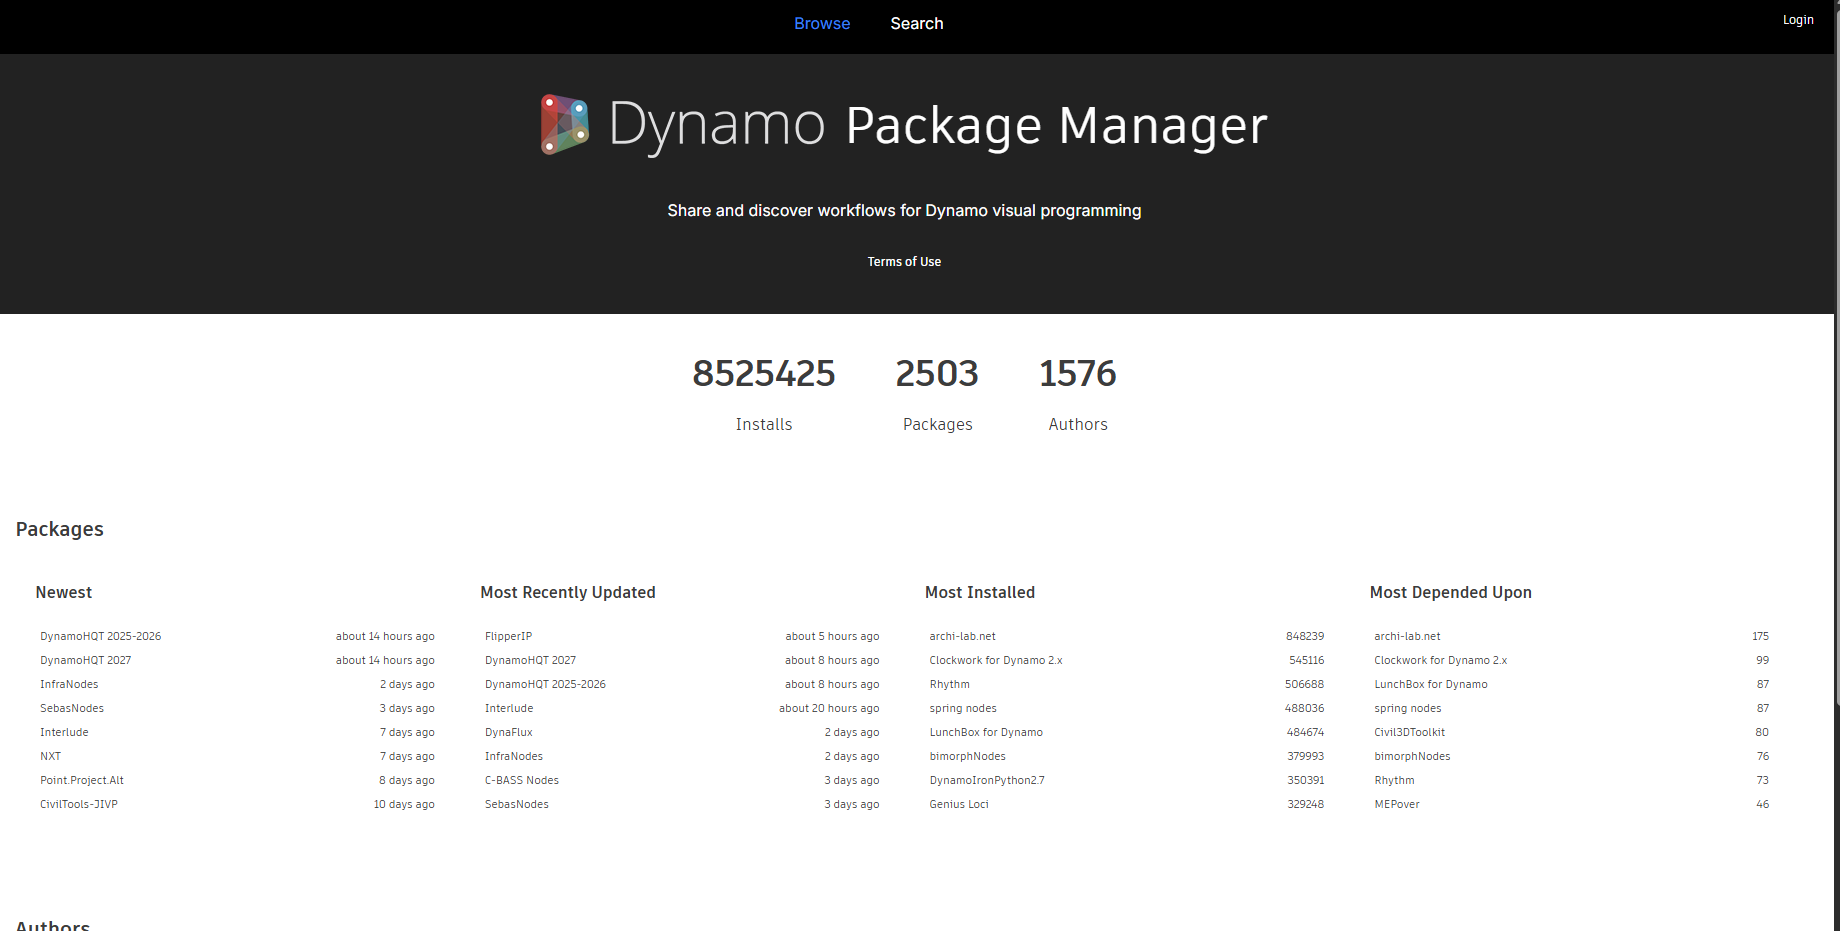
Task: Click the Newest column heading
Action: [64, 592]
